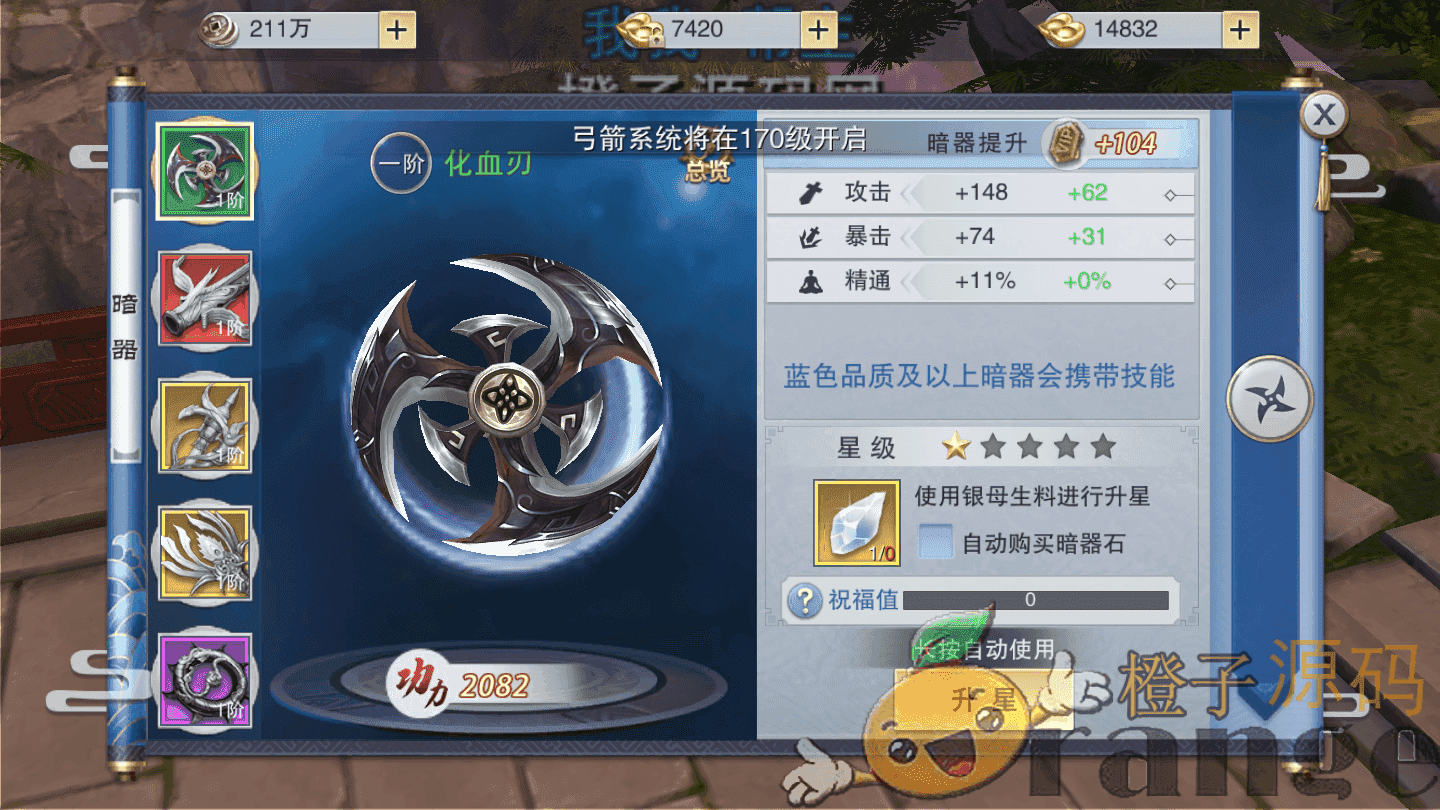Choose the yellow claw weapon thumbnail

tap(205, 426)
